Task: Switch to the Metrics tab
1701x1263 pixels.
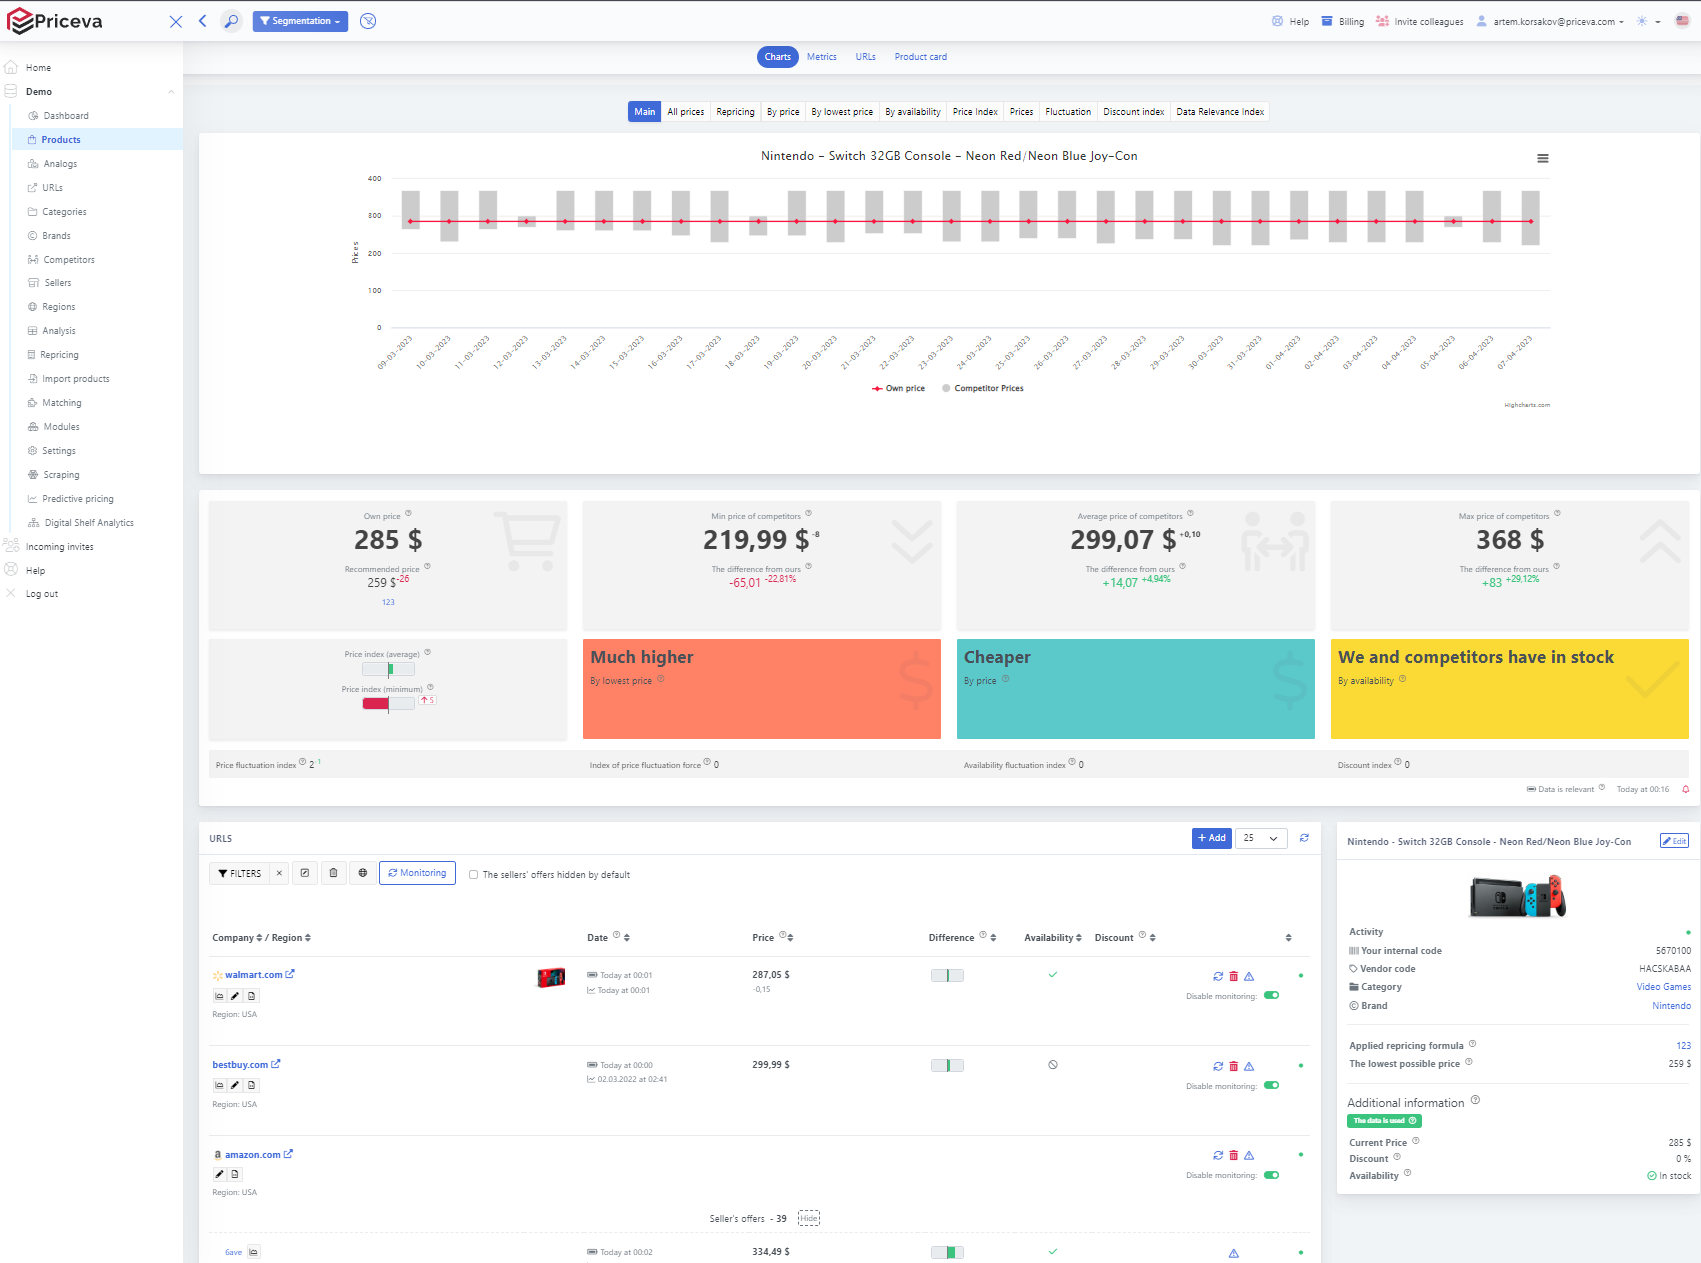Action: pos(822,57)
